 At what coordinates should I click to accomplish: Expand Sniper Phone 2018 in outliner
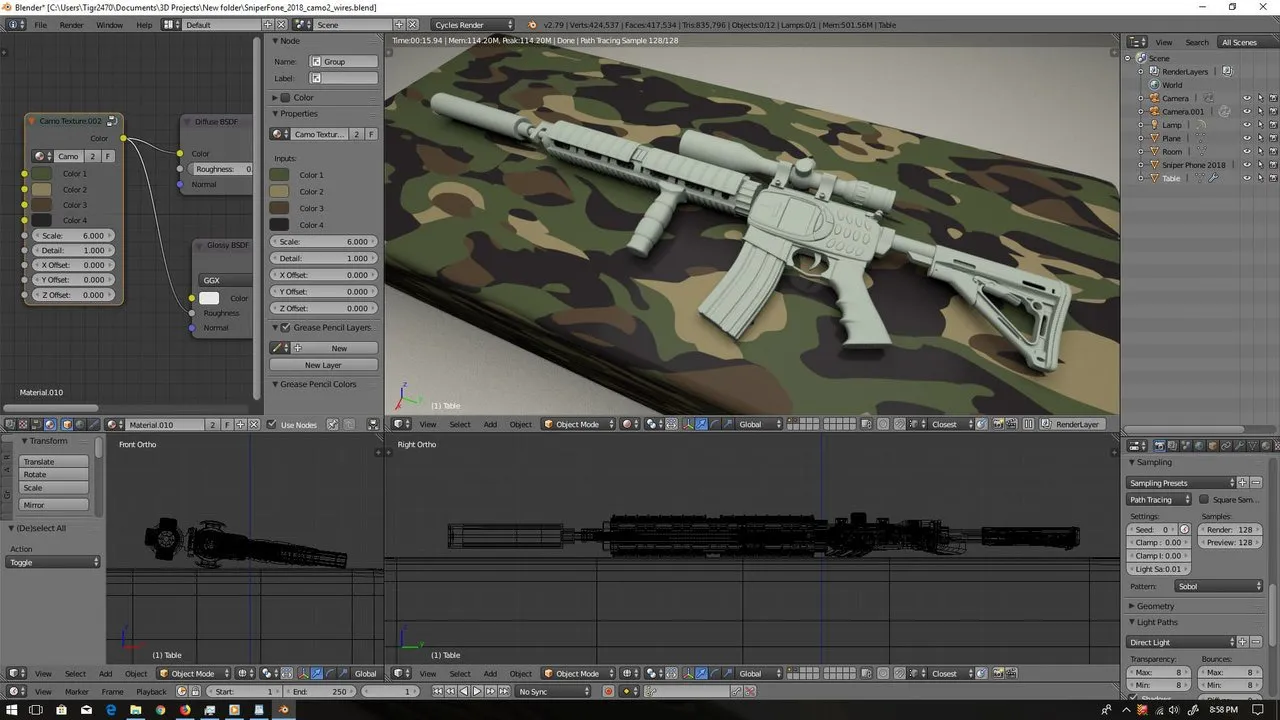[x=1143, y=164]
